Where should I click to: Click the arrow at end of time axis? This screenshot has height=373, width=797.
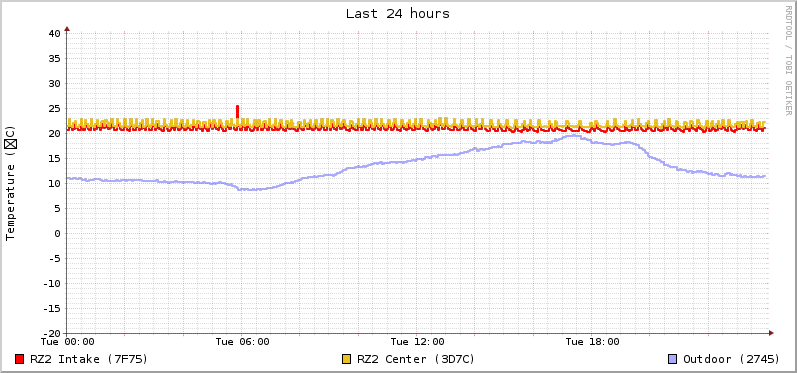[771, 333]
